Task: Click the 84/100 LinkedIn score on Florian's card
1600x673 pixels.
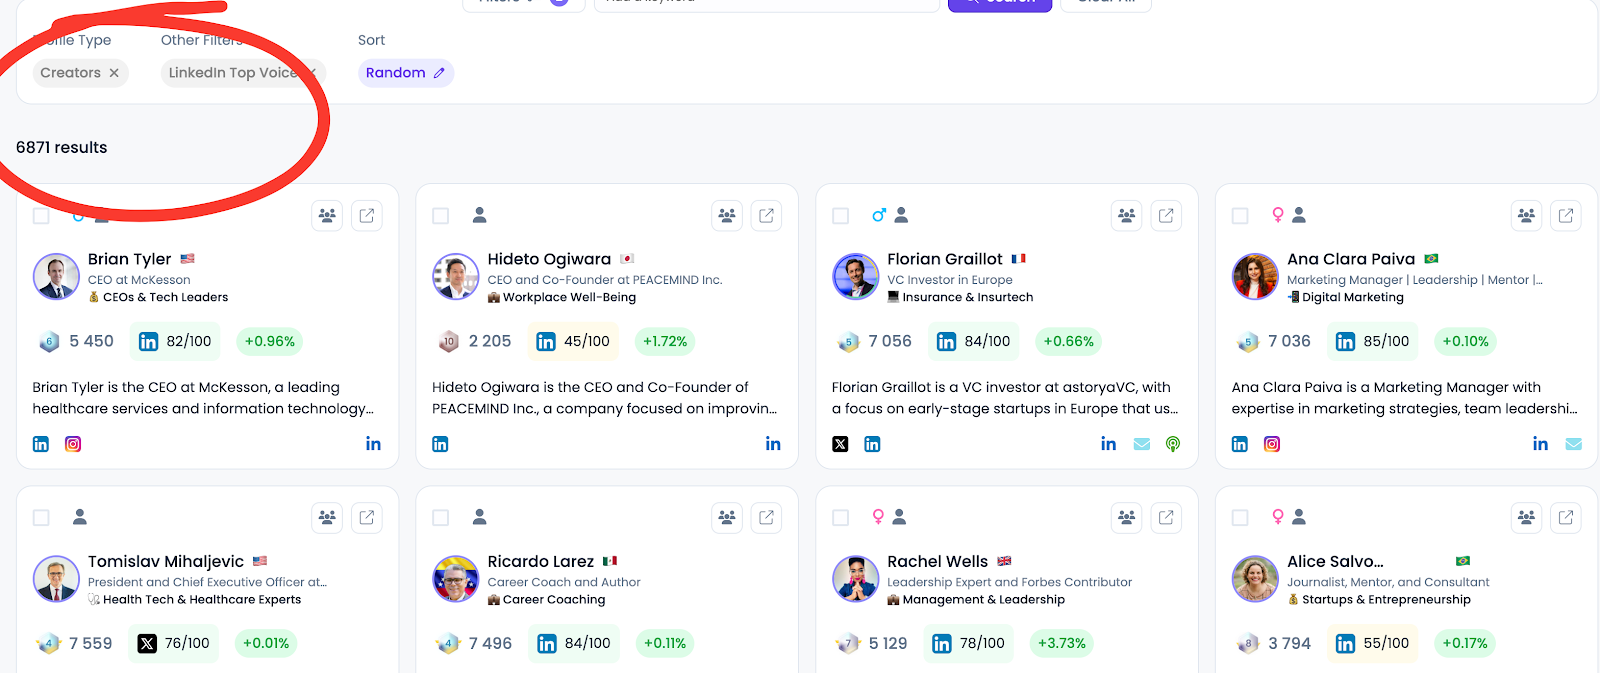Action: pos(973,341)
